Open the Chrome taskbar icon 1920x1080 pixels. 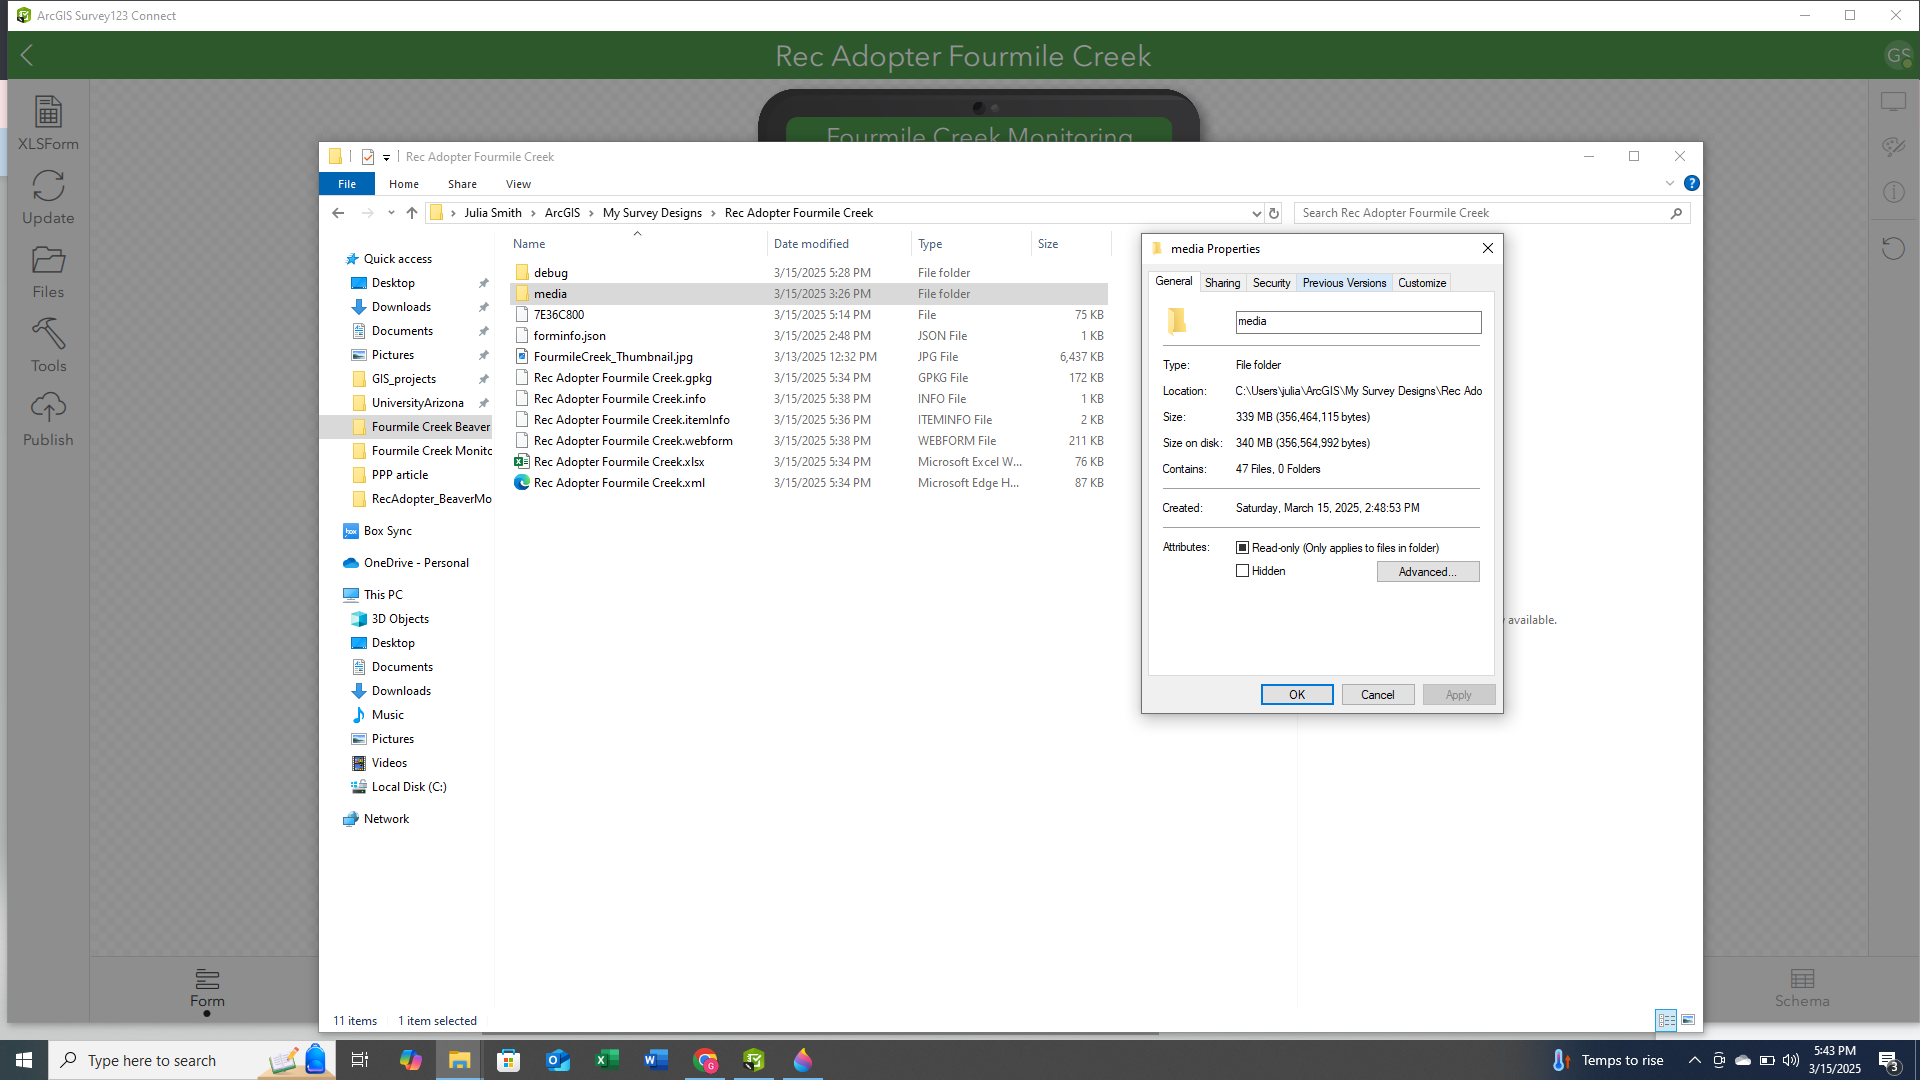click(x=706, y=1060)
